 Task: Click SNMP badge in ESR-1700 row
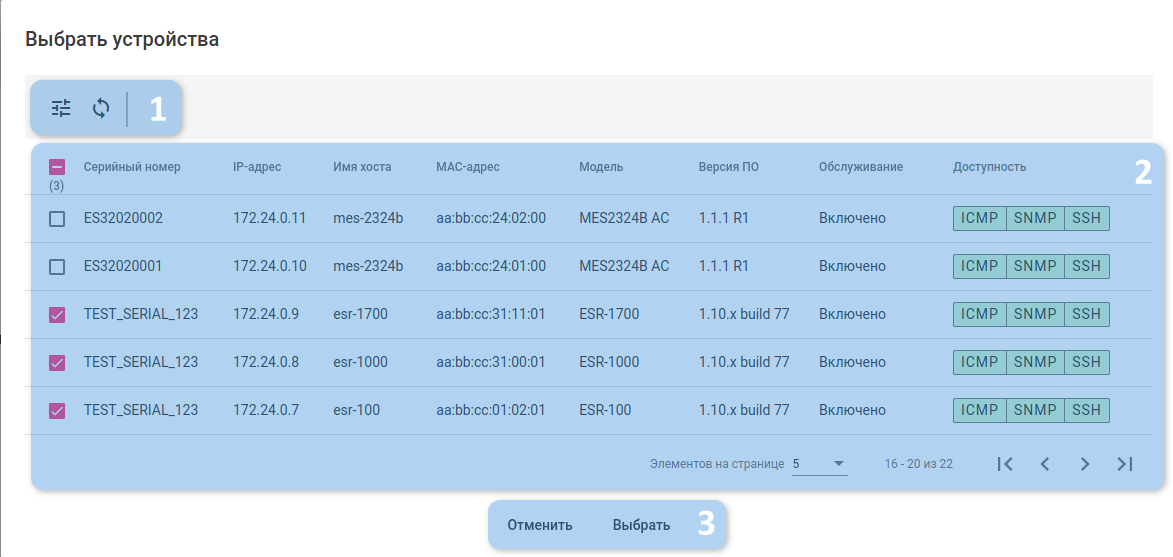(x=1035, y=314)
